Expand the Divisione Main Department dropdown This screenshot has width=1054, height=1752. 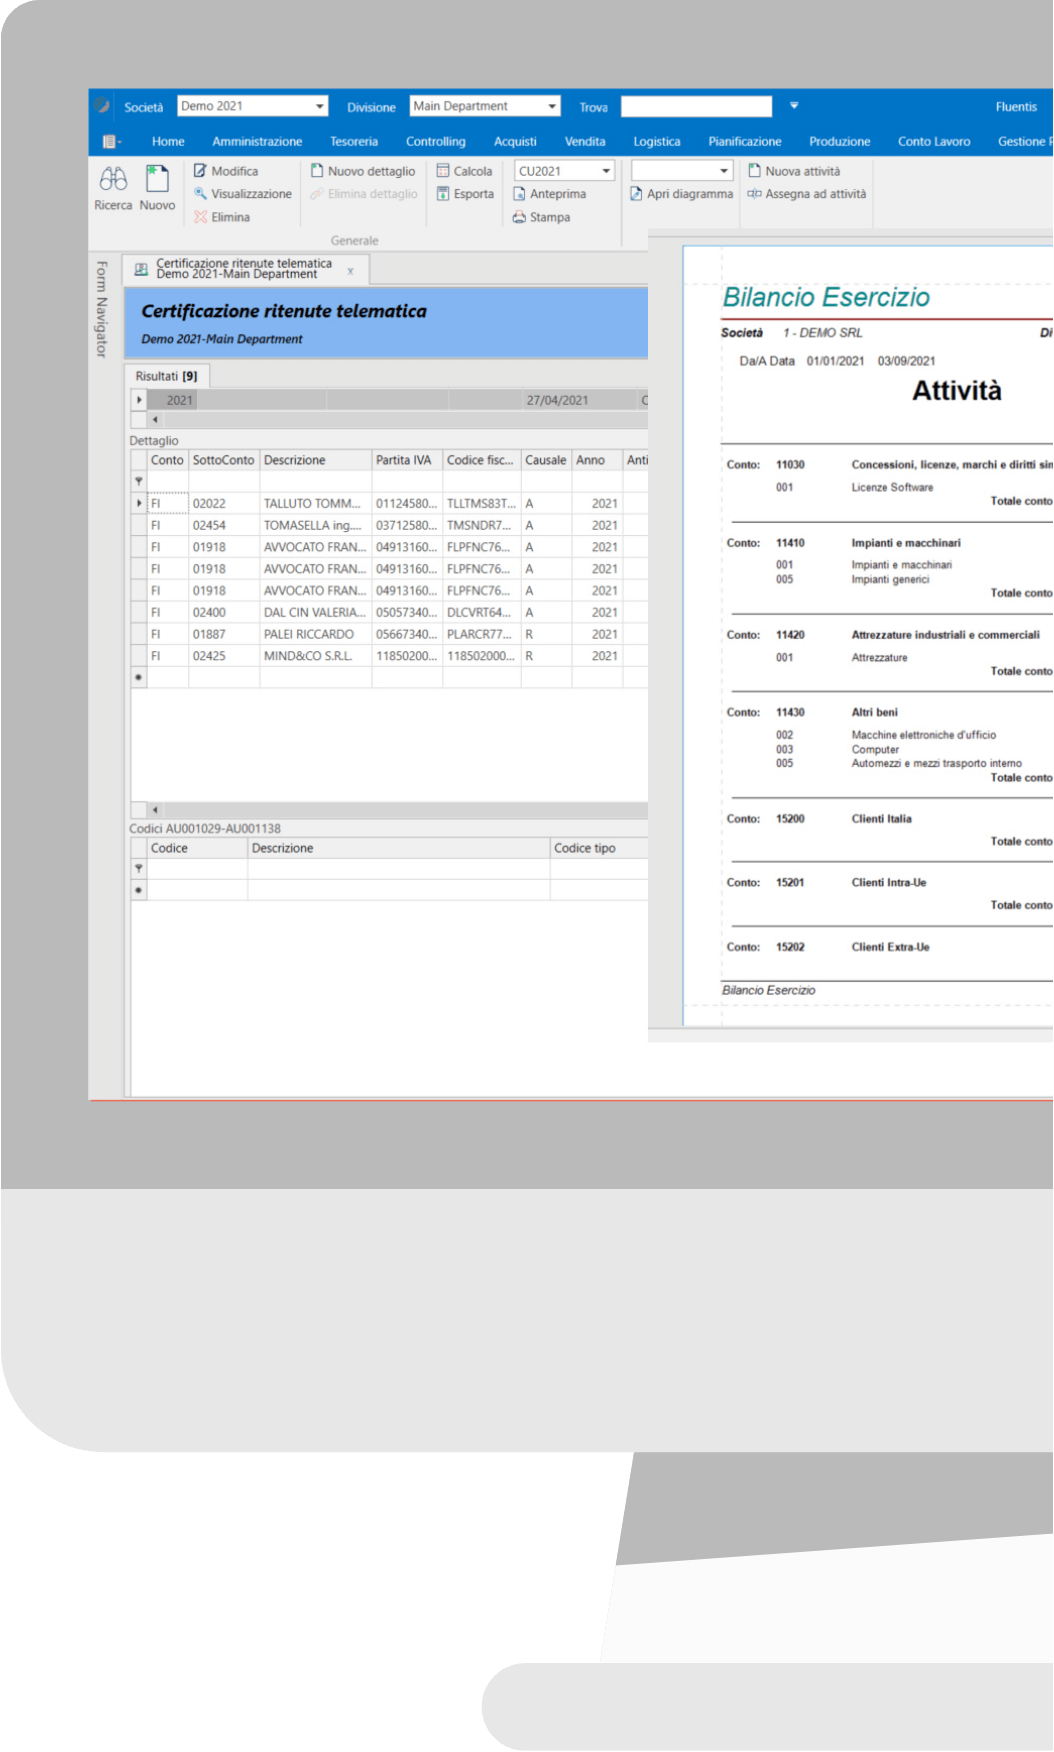(551, 106)
